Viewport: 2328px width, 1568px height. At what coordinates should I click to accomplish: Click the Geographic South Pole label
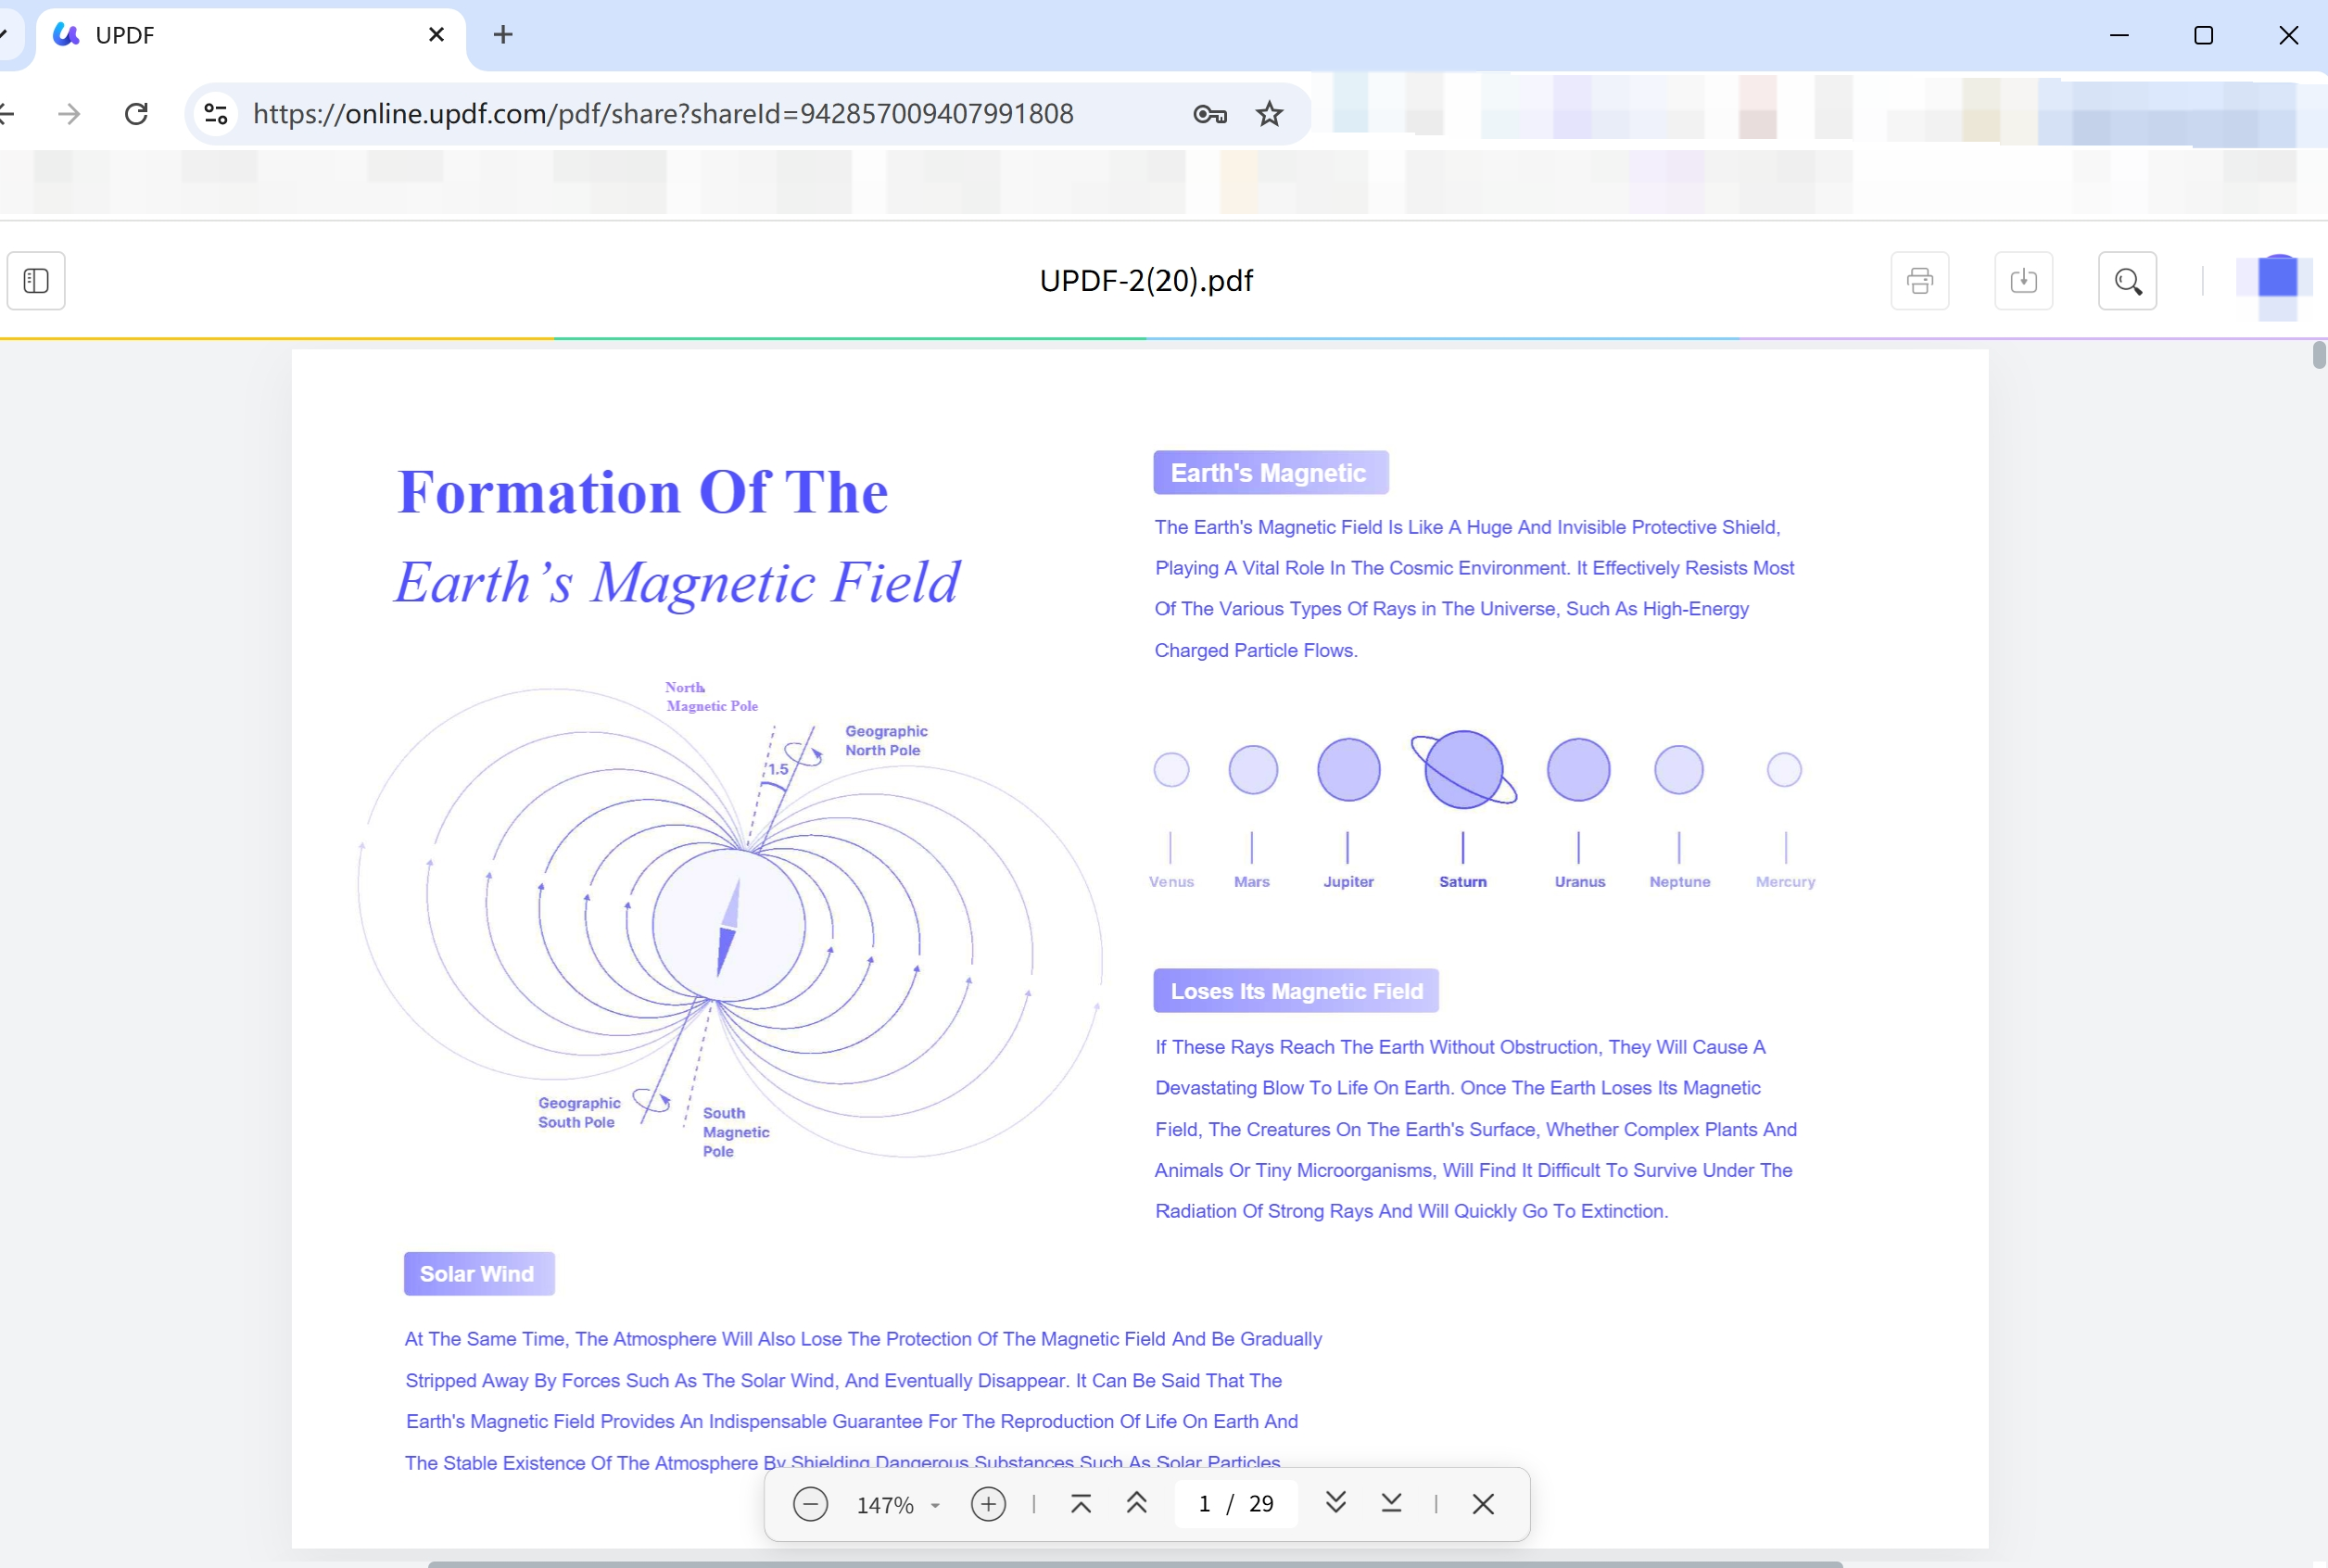[x=579, y=1113]
